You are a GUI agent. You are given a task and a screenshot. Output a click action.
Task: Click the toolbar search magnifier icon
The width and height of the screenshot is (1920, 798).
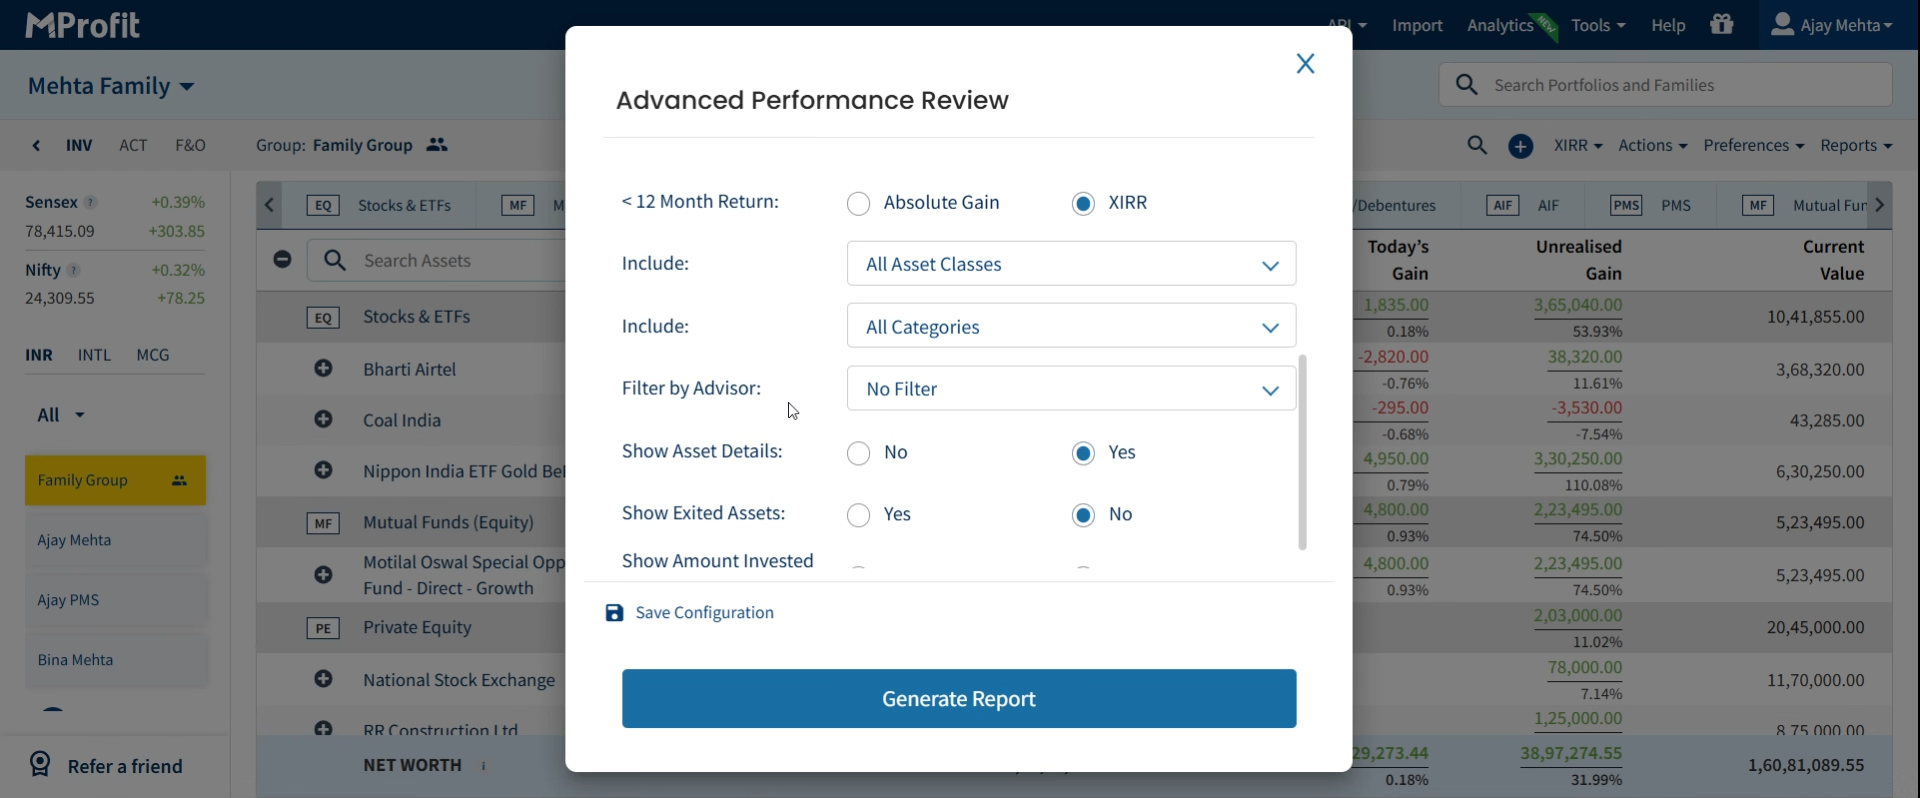click(1477, 146)
